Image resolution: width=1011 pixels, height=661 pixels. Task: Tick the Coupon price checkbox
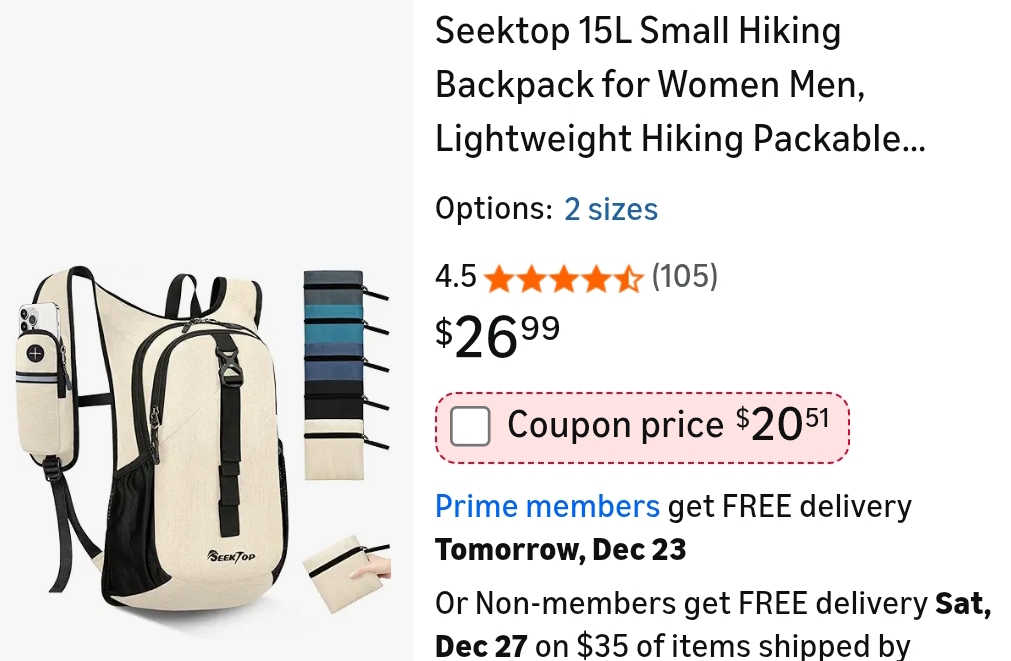pos(470,427)
